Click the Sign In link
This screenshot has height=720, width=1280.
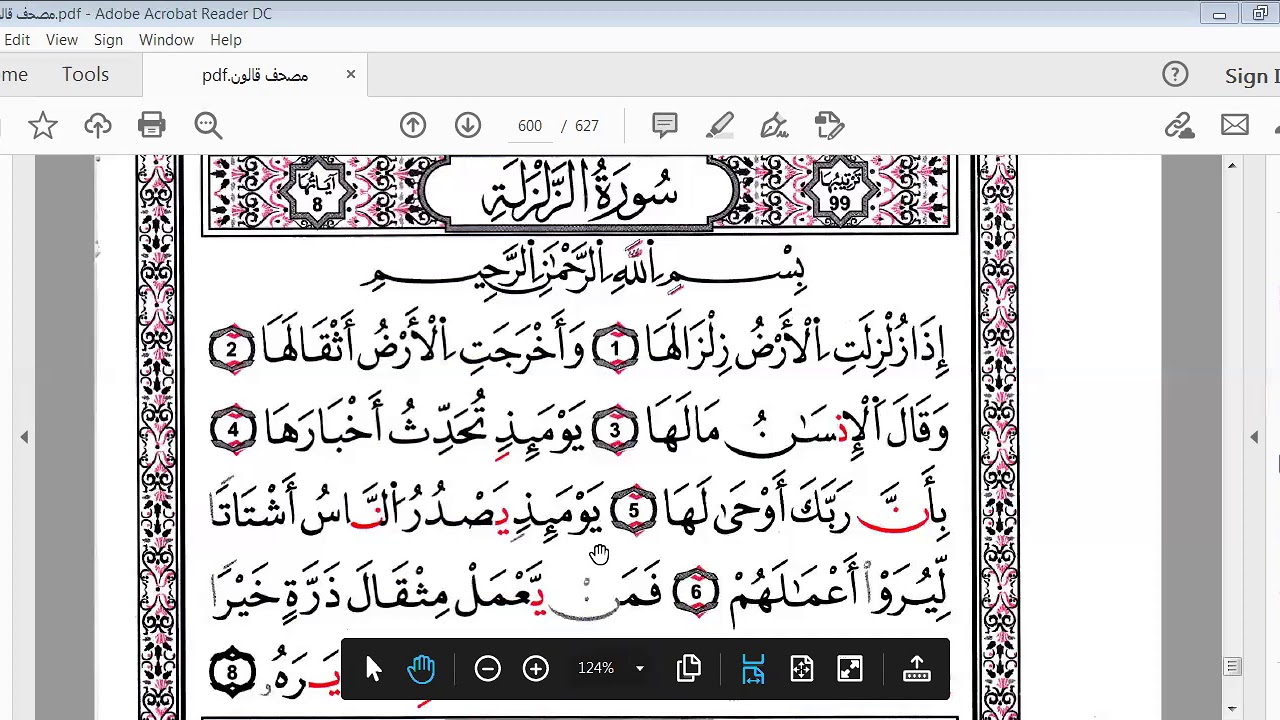[x=1252, y=76]
